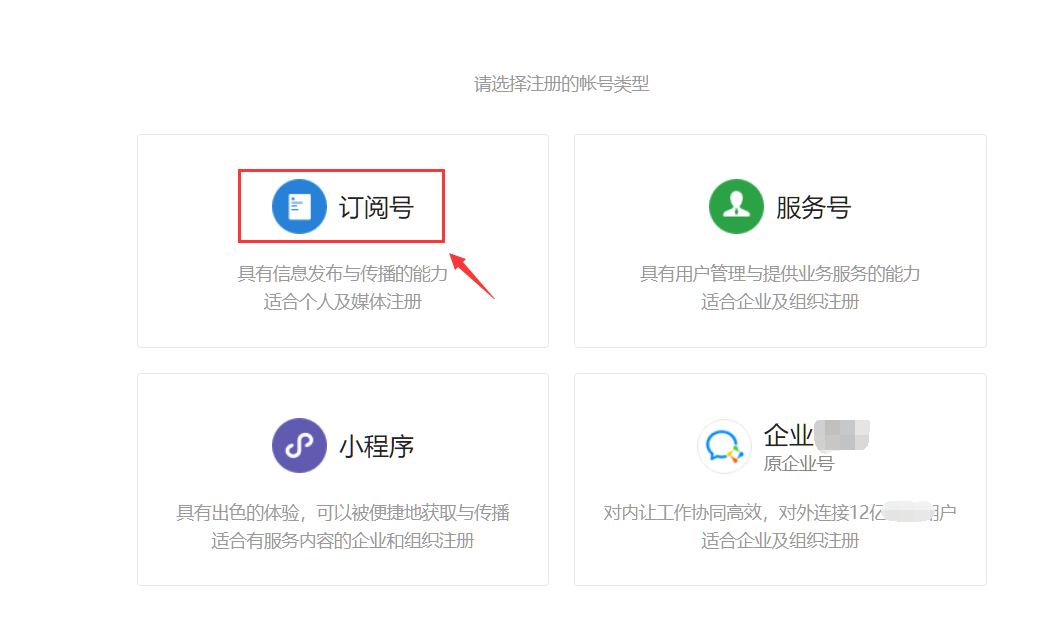Click text 具有用户管理与提供业务服务的能力
This screenshot has height=628, width=1054.
[x=780, y=274]
